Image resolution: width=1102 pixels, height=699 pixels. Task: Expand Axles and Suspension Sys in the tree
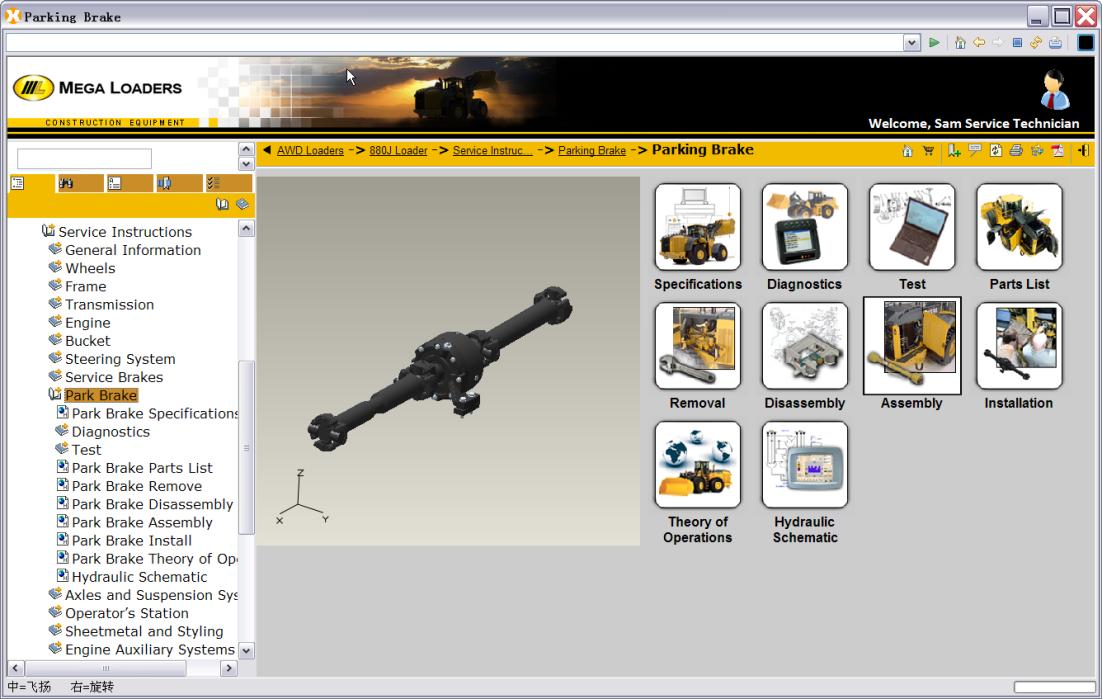pos(55,594)
